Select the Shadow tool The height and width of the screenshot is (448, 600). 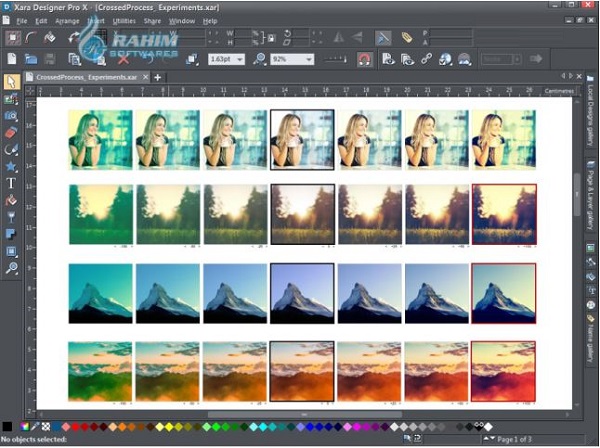tap(11, 234)
